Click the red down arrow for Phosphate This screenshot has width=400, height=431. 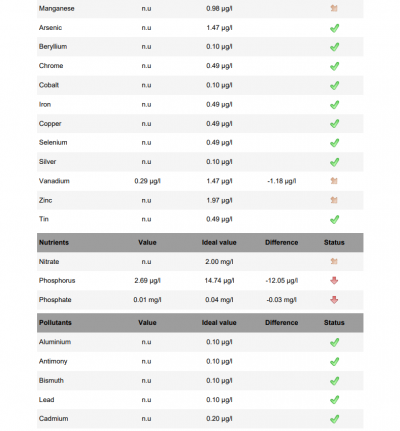pyautogui.click(x=334, y=300)
